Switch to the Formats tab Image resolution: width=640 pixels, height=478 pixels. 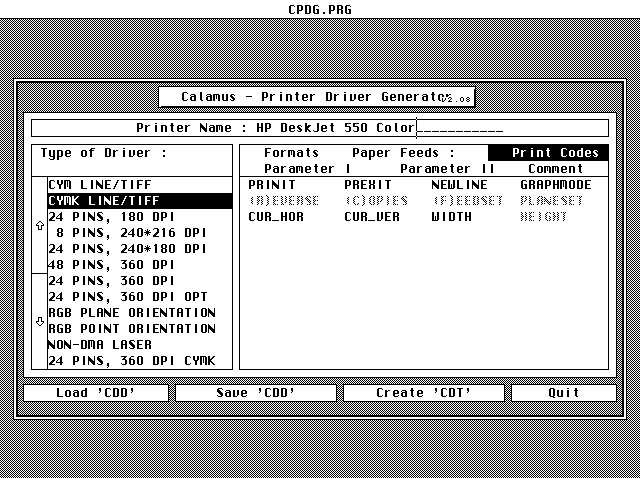(291, 153)
